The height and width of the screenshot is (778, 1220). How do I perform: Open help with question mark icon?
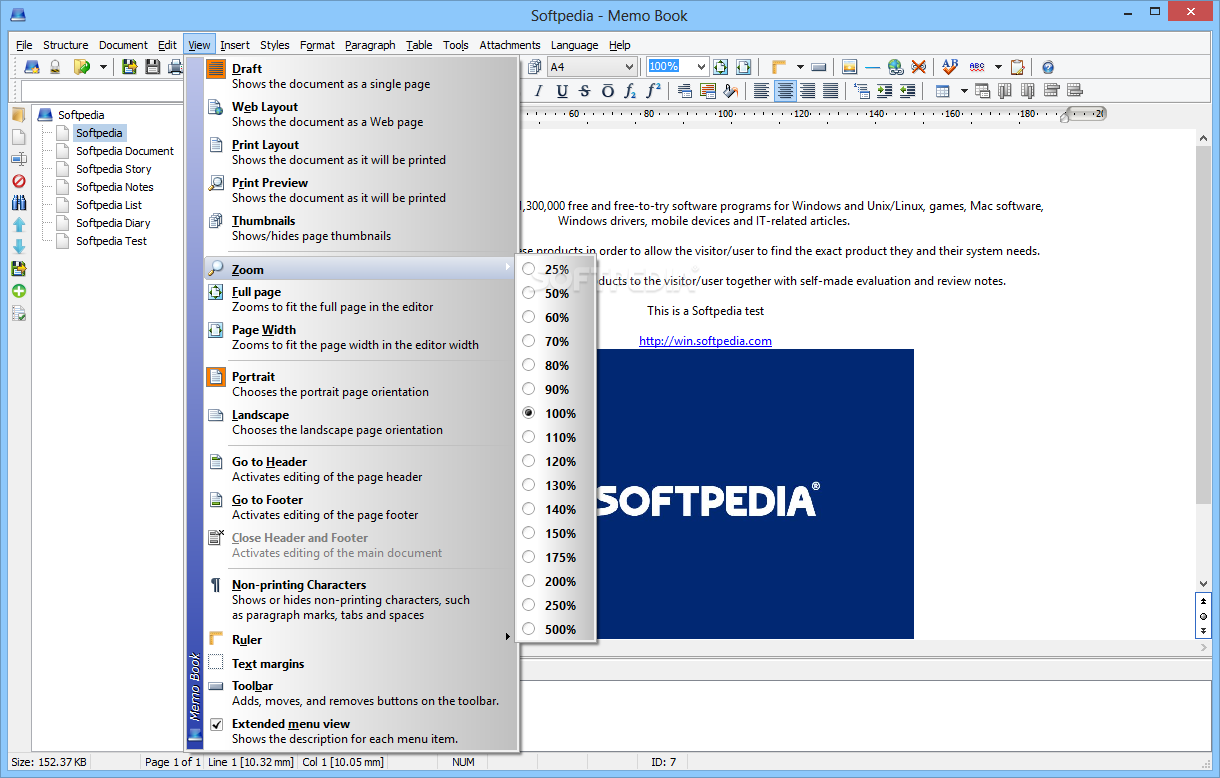[1048, 67]
